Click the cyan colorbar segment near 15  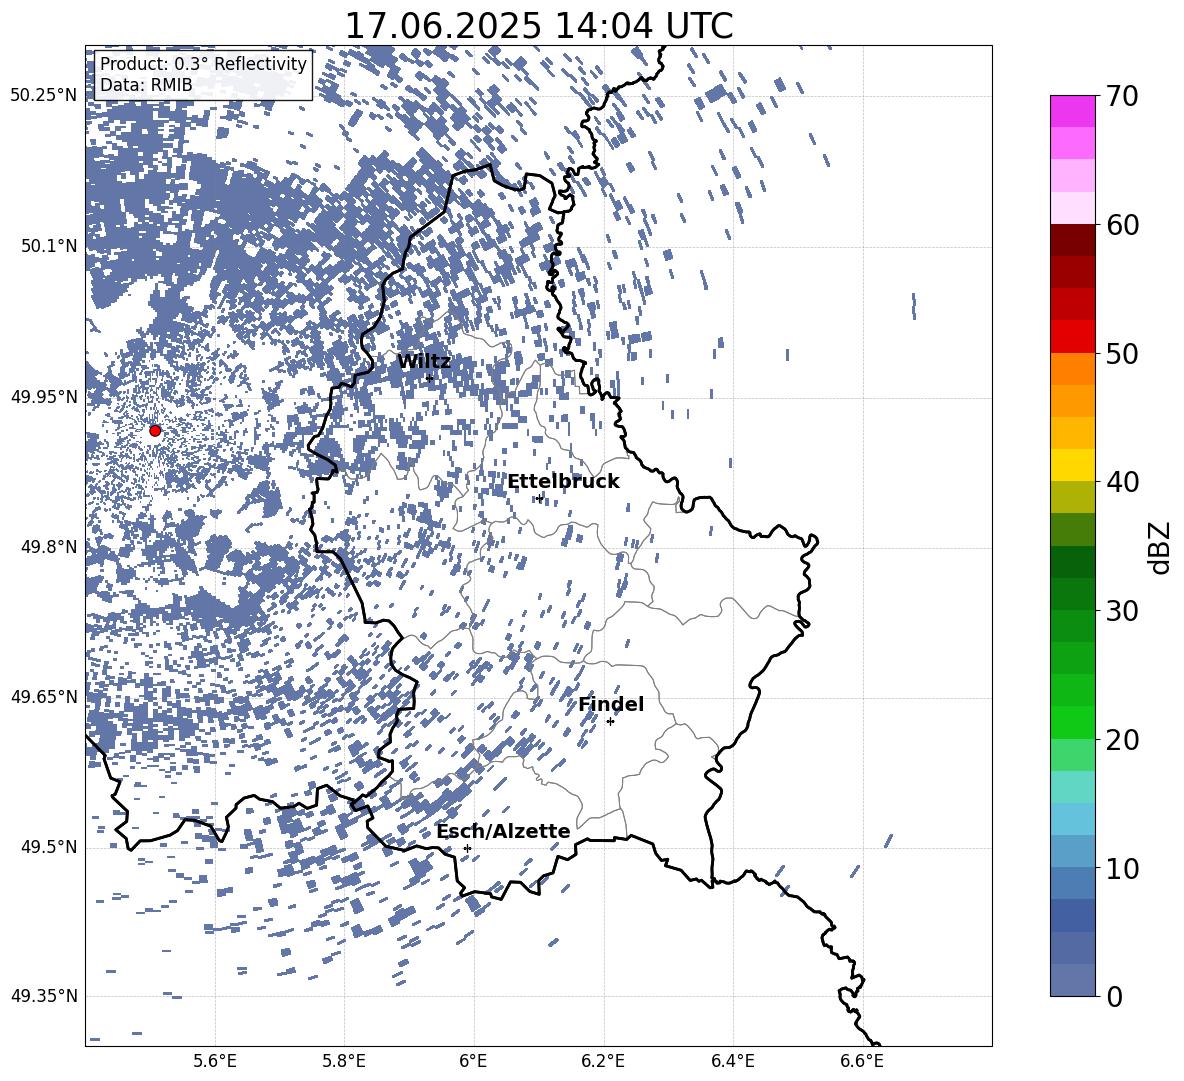tap(1072, 787)
